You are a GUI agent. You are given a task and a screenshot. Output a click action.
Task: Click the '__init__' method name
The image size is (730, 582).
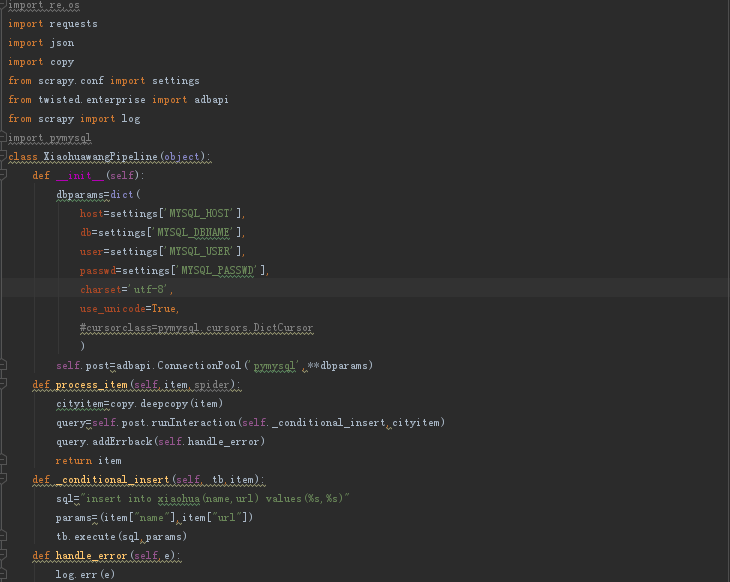(80, 176)
